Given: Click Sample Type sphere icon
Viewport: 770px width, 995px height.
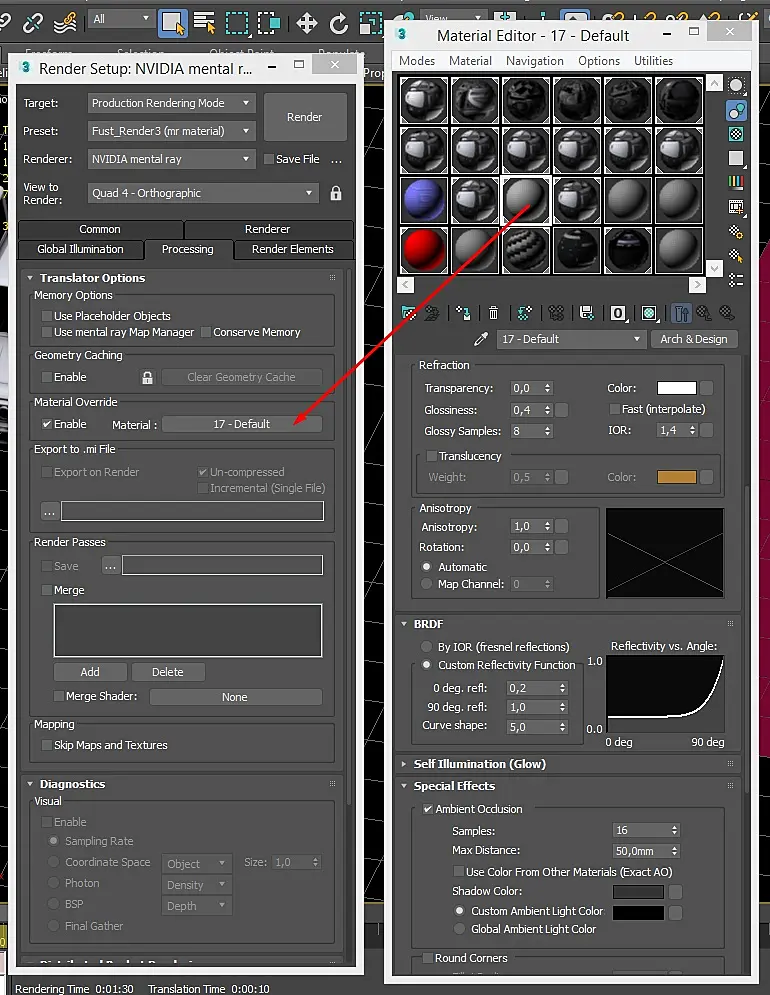Looking at the screenshot, I should click(736, 86).
